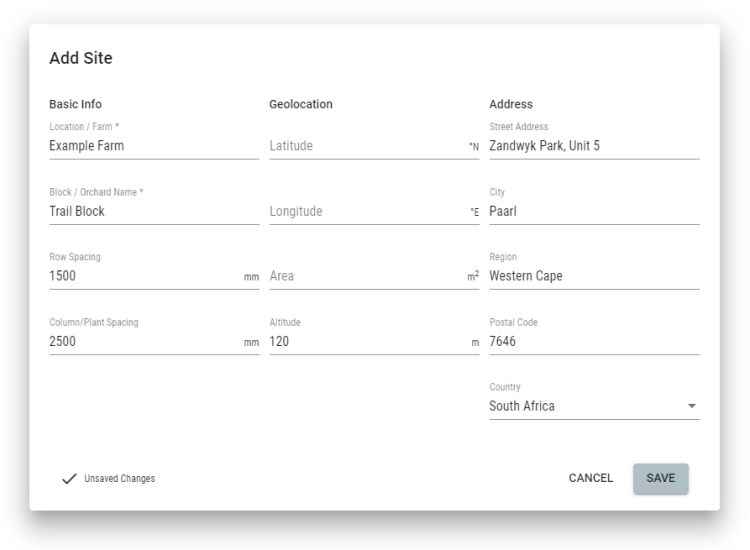
Task: Click the Street Address field
Action: pyautogui.click(x=593, y=146)
